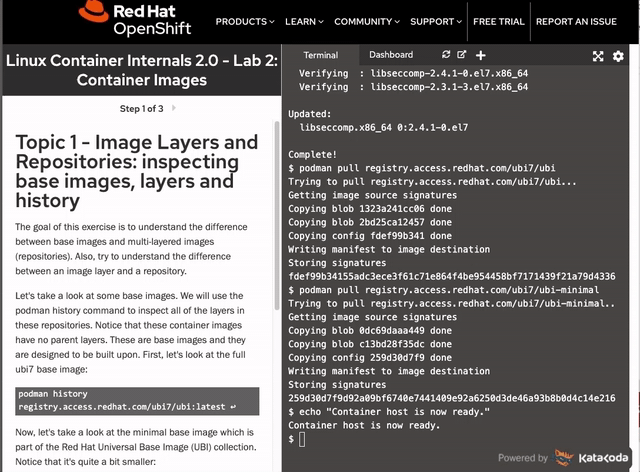Add a new terminal tab with the plus icon

(481, 55)
